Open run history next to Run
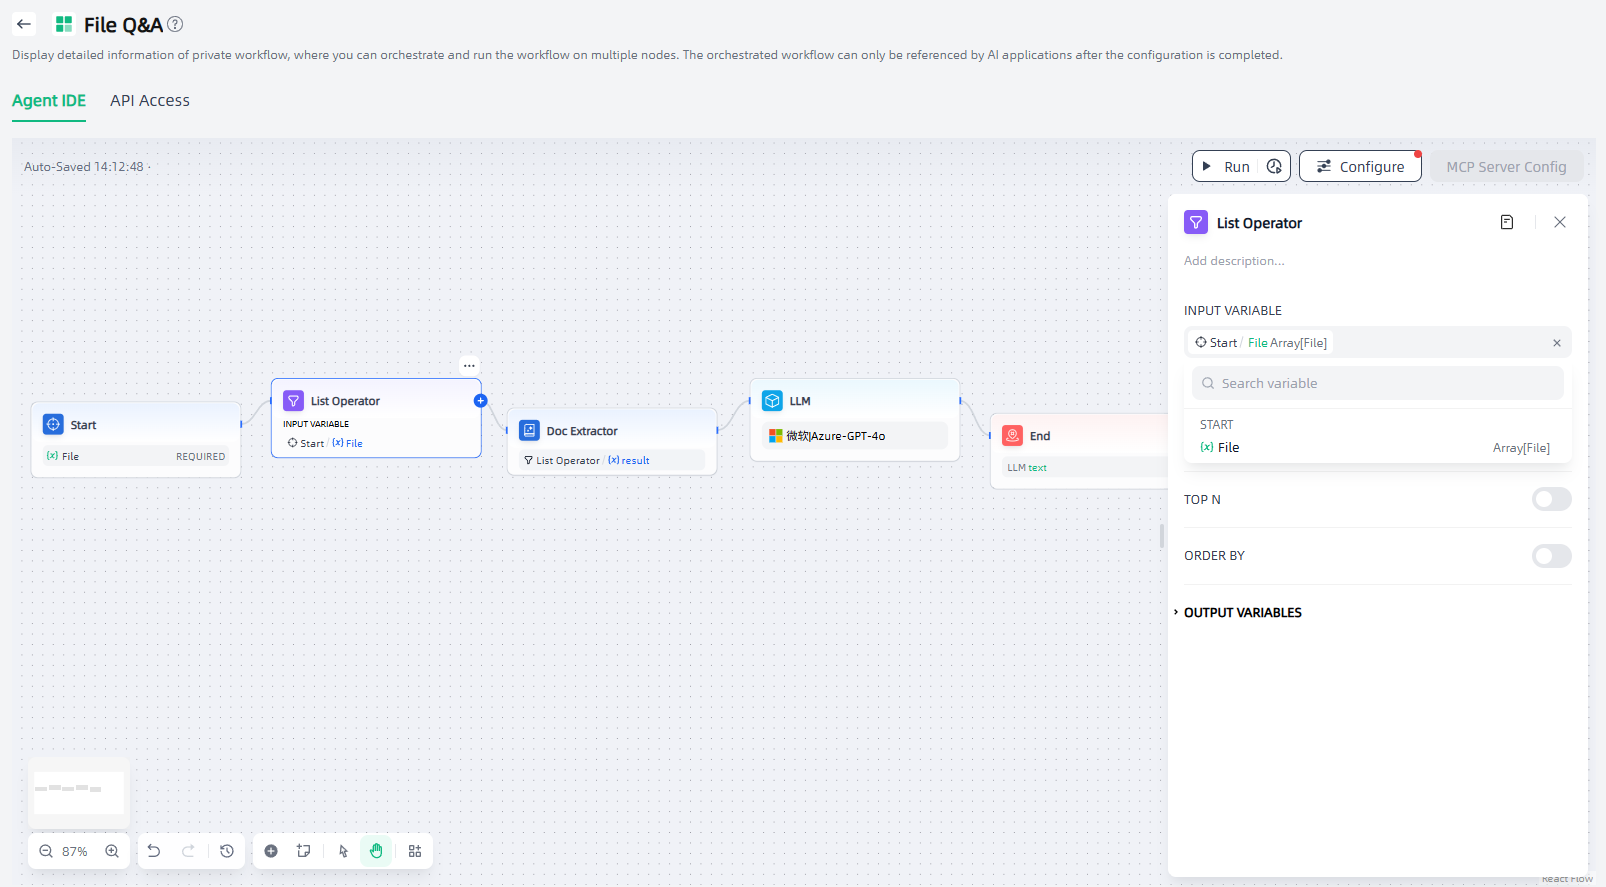Screen dimensions: 1606x887 click(x=1274, y=167)
